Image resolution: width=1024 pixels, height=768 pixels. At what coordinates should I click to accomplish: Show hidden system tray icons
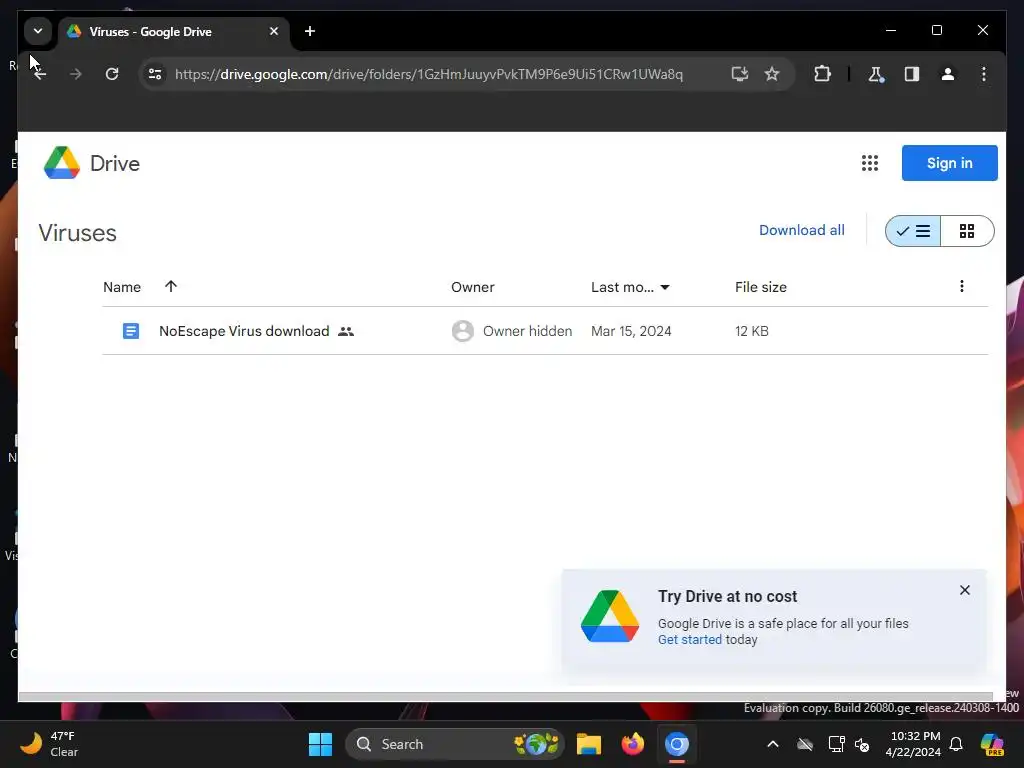[x=773, y=744]
